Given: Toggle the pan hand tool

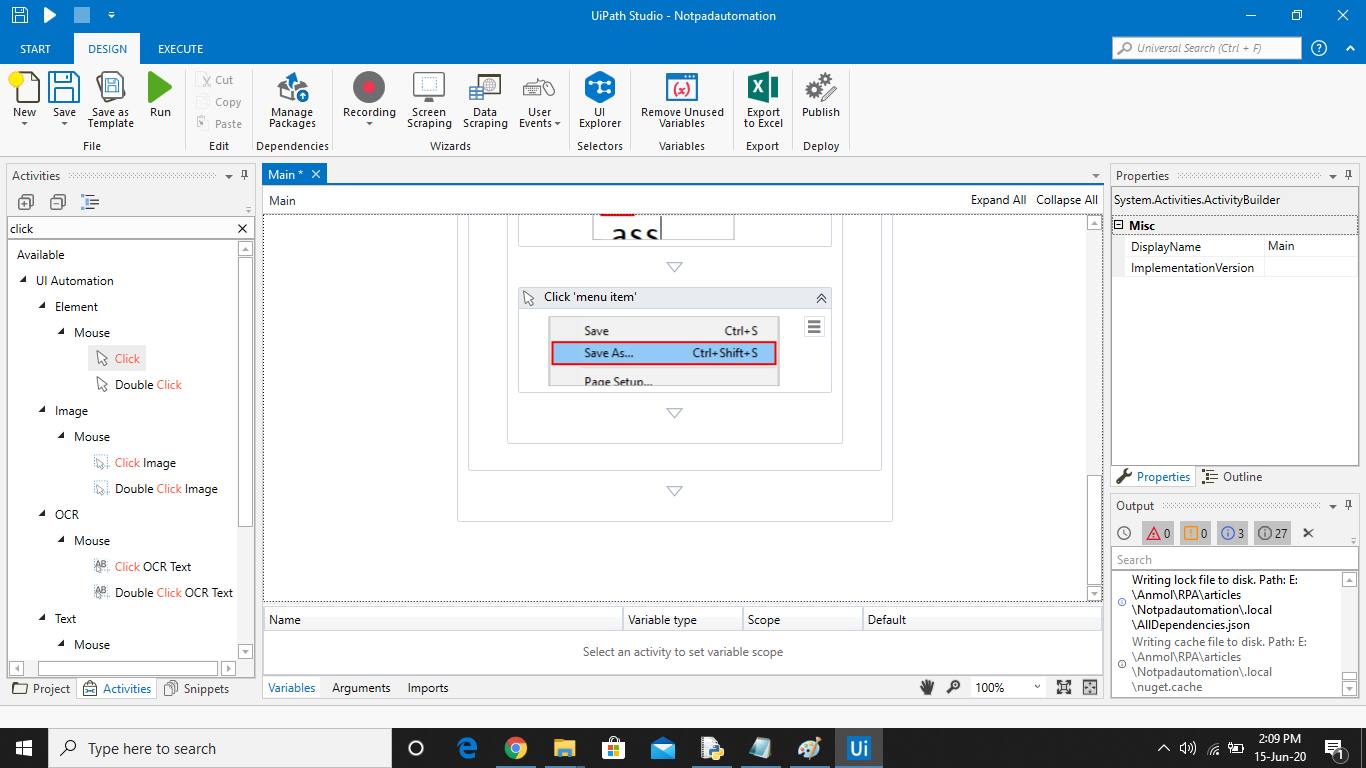Looking at the screenshot, I should (x=927, y=687).
